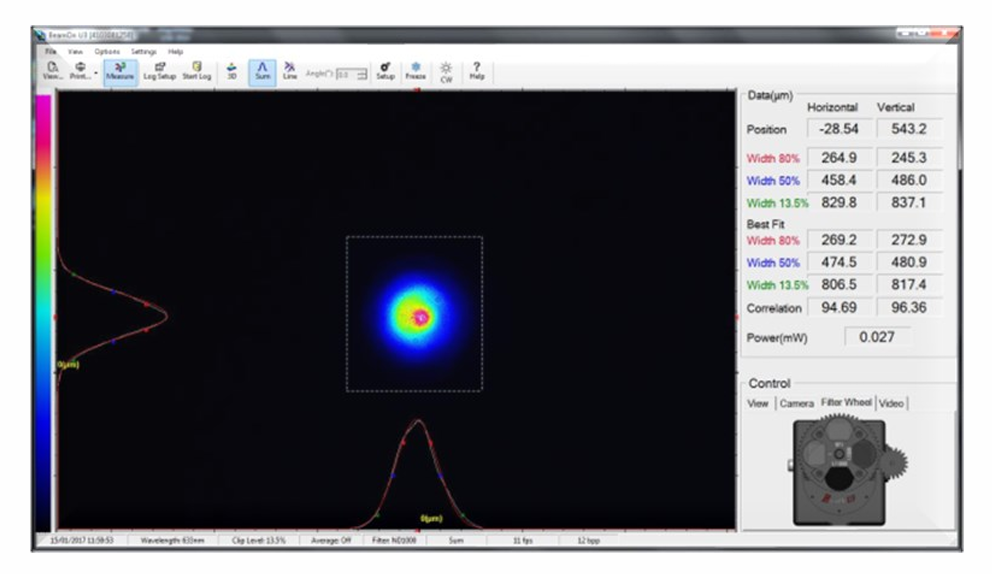Click the Help question mark icon
The image size is (992, 574).
click(477, 71)
